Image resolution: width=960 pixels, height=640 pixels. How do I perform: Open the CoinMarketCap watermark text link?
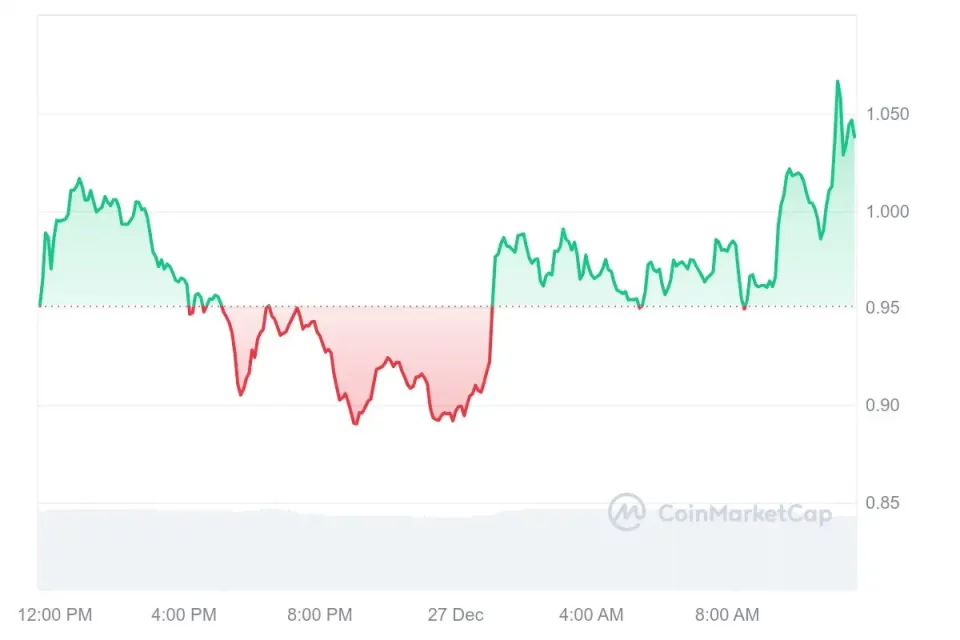pyautogui.click(x=743, y=514)
